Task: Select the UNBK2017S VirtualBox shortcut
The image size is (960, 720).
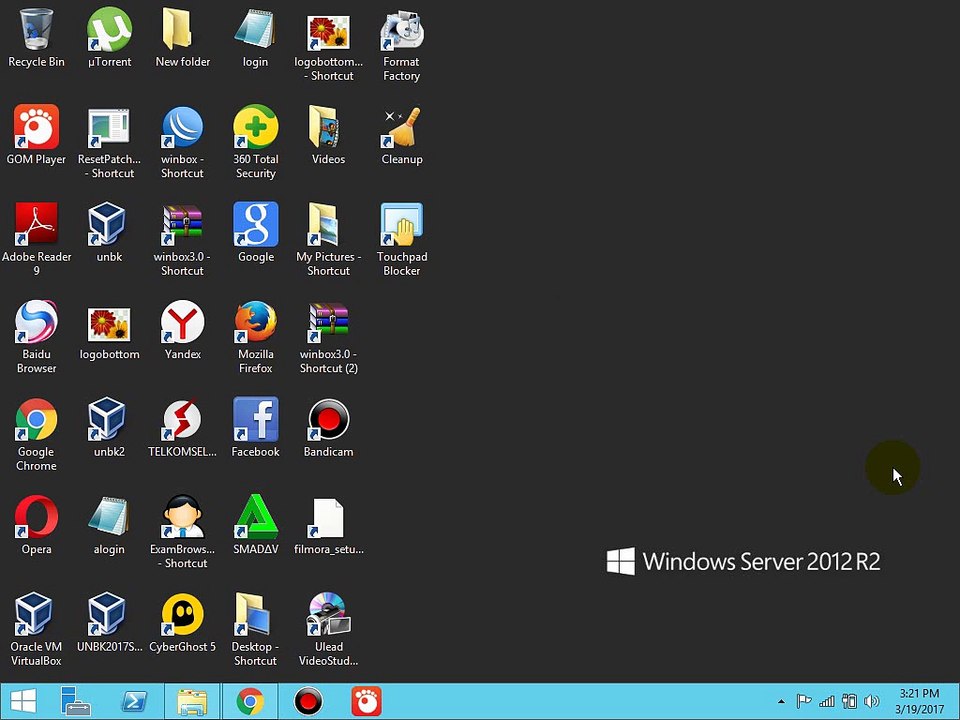Action: pyautogui.click(x=109, y=621)
